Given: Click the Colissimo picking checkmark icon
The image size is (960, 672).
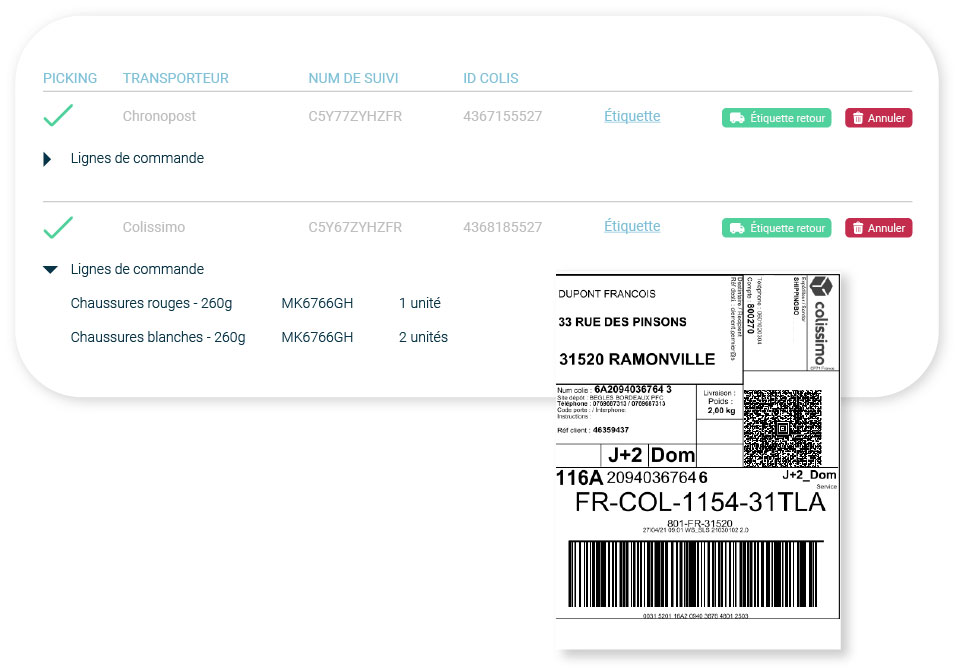Looking at the screenshot, I should click(58, 227).
